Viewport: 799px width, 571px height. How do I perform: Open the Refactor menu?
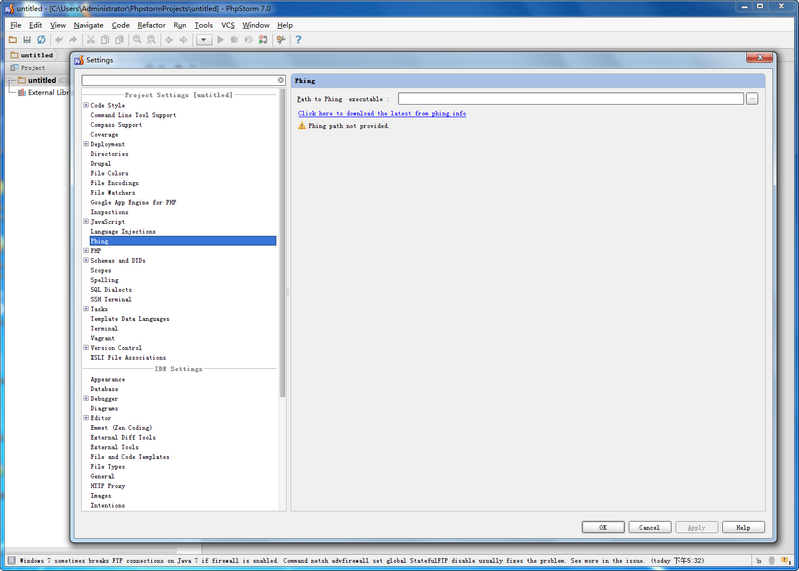coord(151,25)
